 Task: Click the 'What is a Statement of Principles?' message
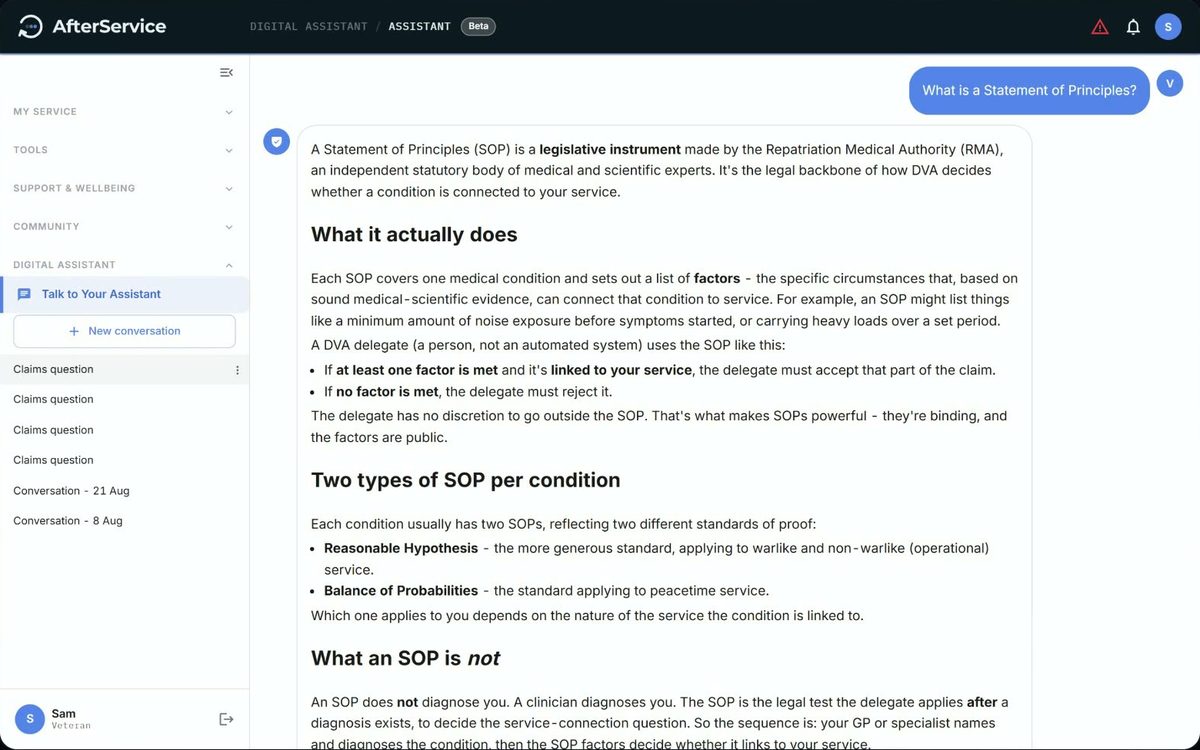click(x=1029, y=90)
